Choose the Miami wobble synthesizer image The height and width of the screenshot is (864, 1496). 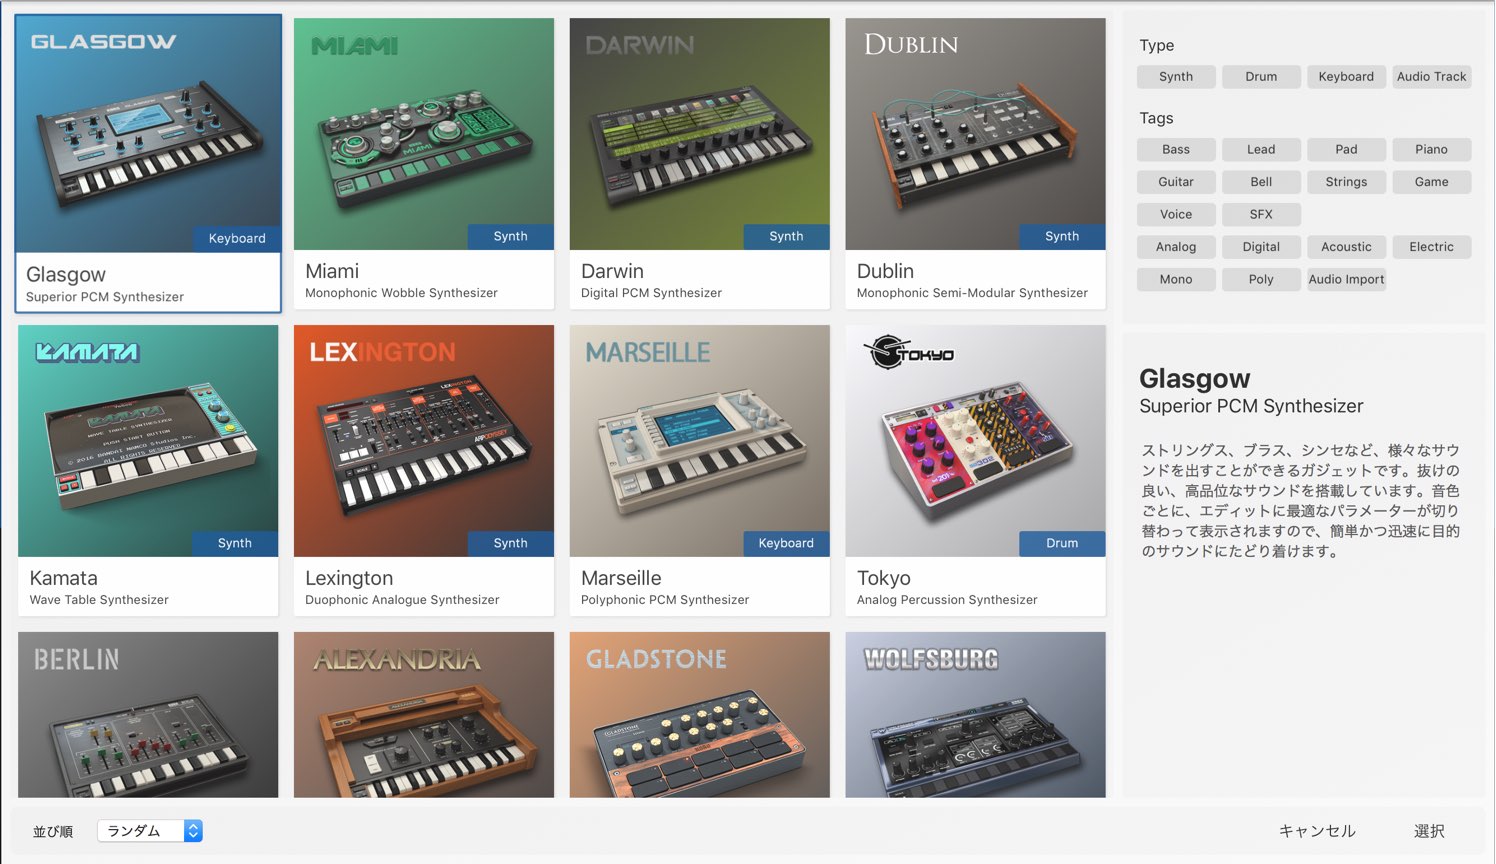click(424, 134)
